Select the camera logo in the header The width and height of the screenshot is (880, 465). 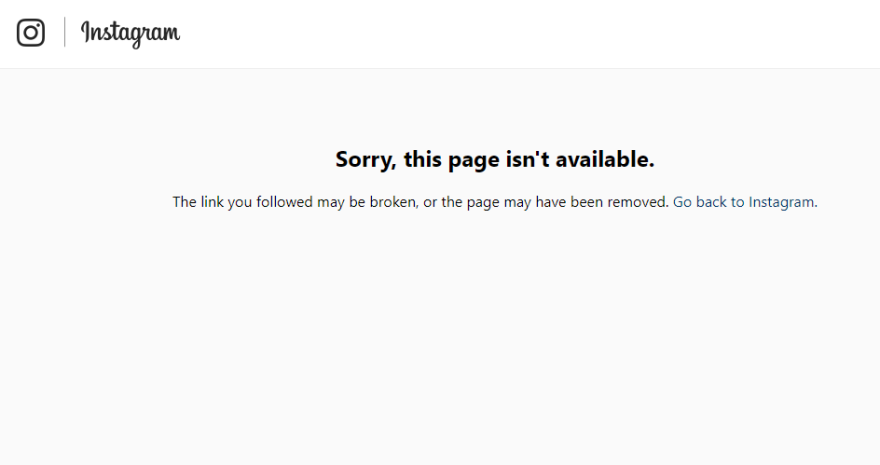[31, 33]
